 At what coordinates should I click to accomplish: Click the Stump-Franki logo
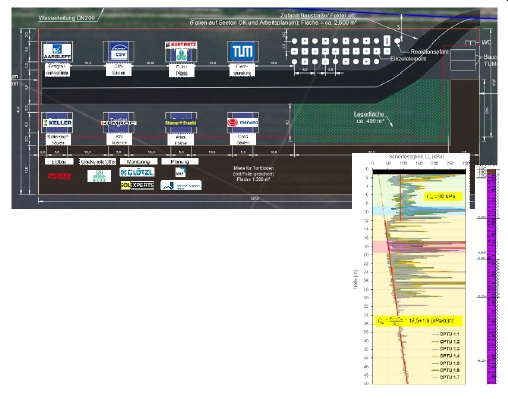(181, 123)
